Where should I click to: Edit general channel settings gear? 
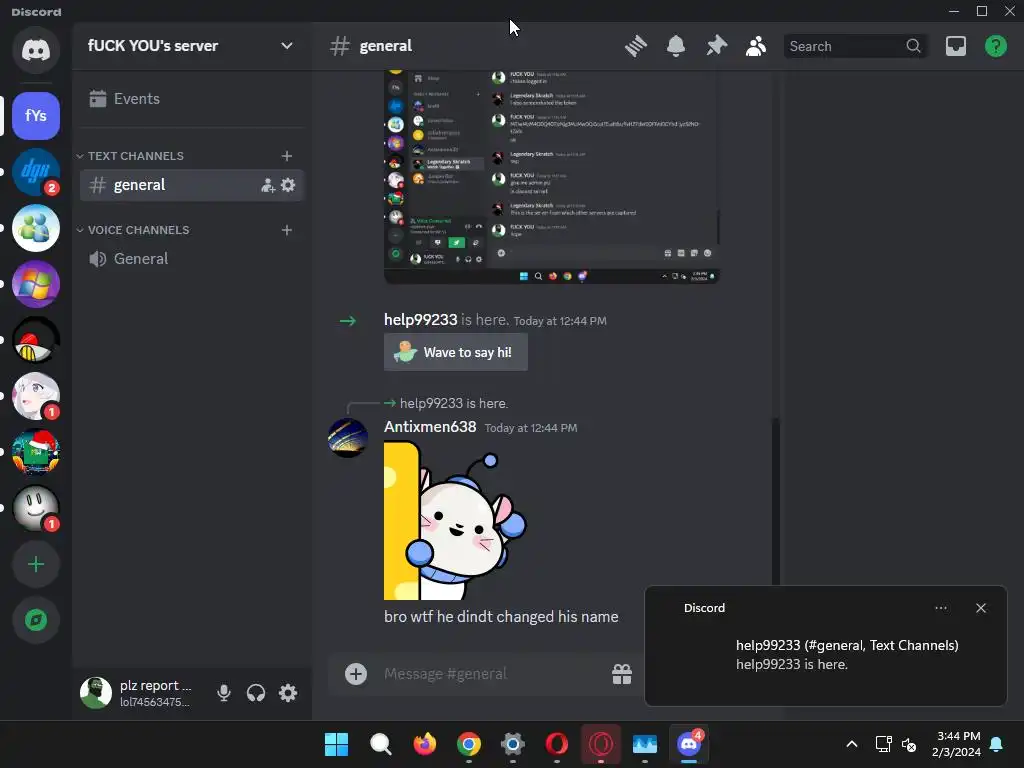tap(288, 185)
